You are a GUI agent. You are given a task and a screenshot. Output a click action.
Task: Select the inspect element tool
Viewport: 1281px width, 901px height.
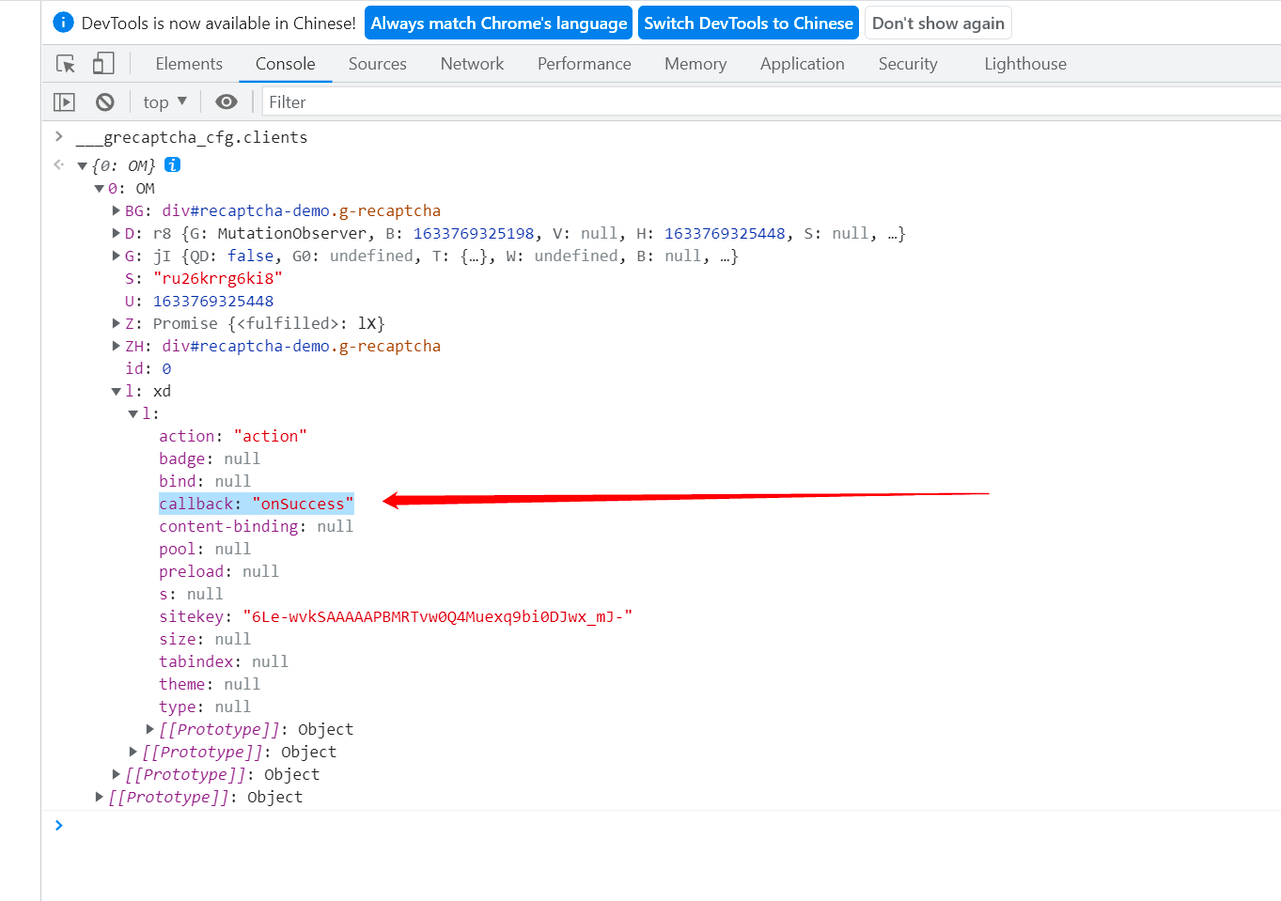pos(64,63)
